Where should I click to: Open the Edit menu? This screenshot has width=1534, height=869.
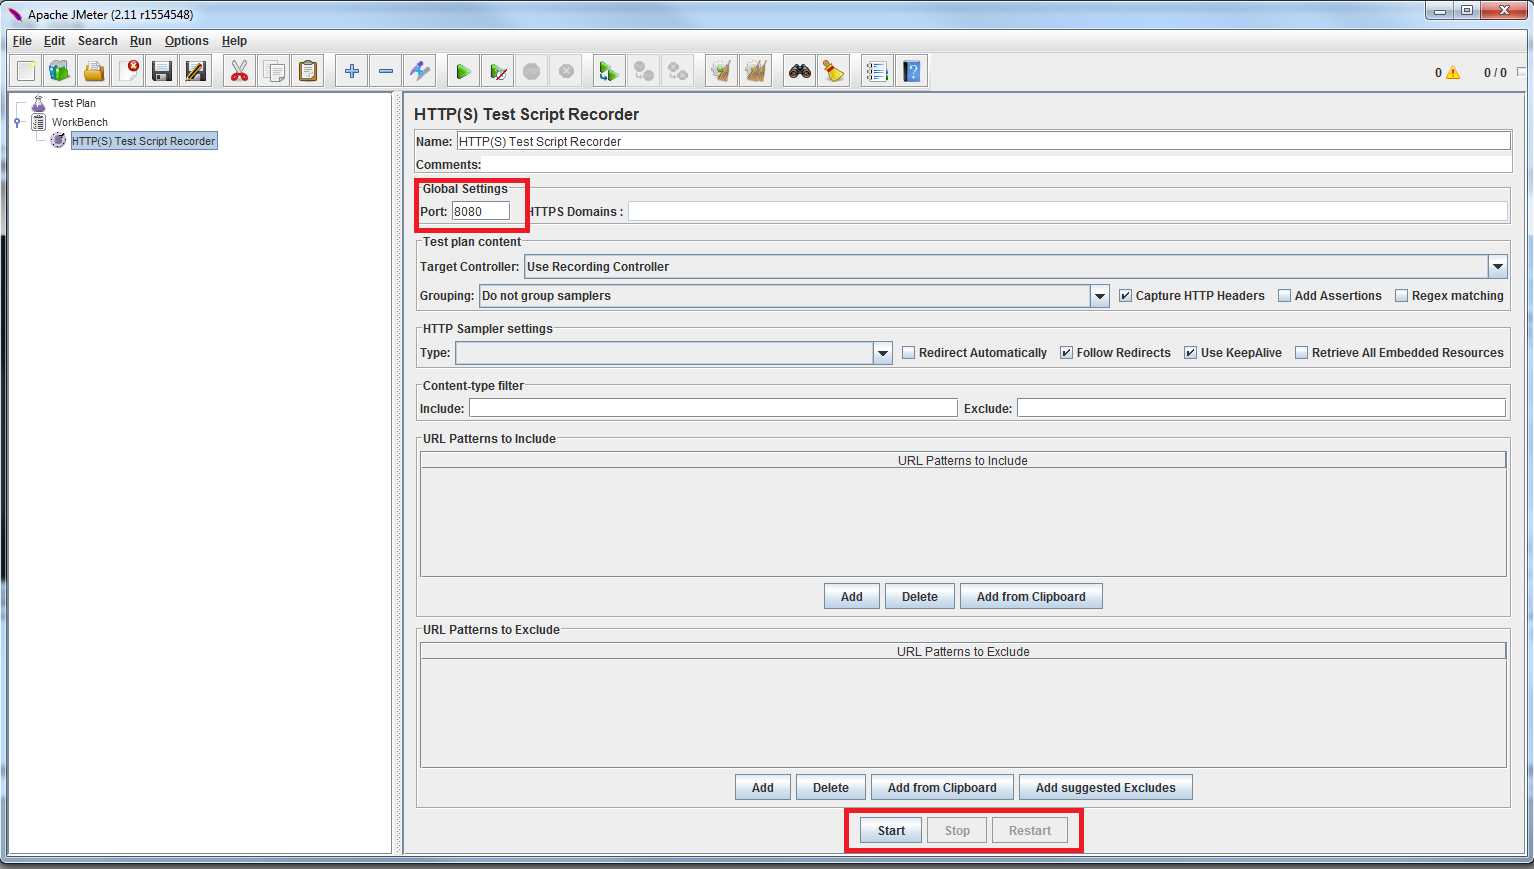(55, 41)
